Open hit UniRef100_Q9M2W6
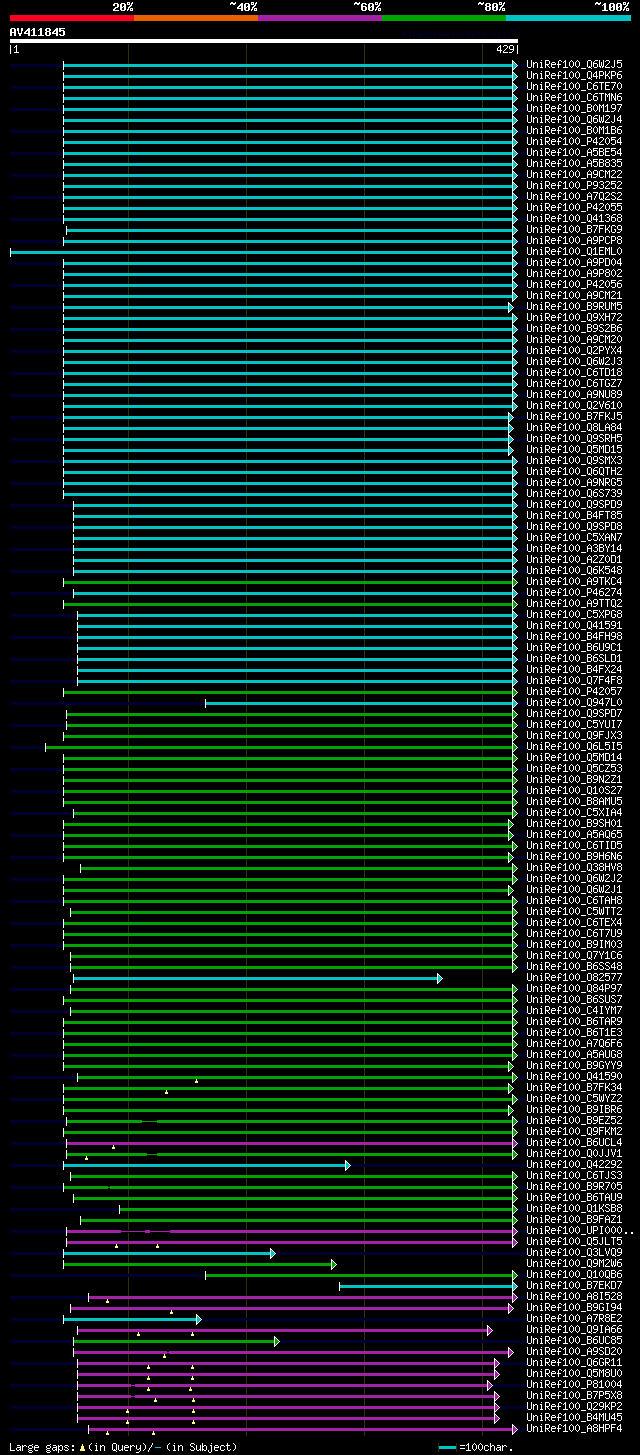The width and height of the screenshot is (640, 1455). pos(574,1263)
